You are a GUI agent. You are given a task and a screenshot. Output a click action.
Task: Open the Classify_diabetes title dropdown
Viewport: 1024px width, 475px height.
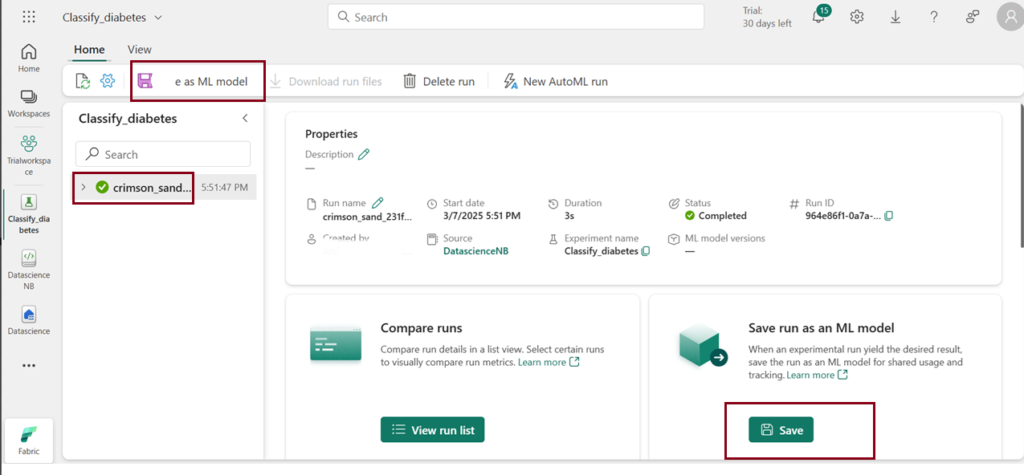click(x=158, y=17)
